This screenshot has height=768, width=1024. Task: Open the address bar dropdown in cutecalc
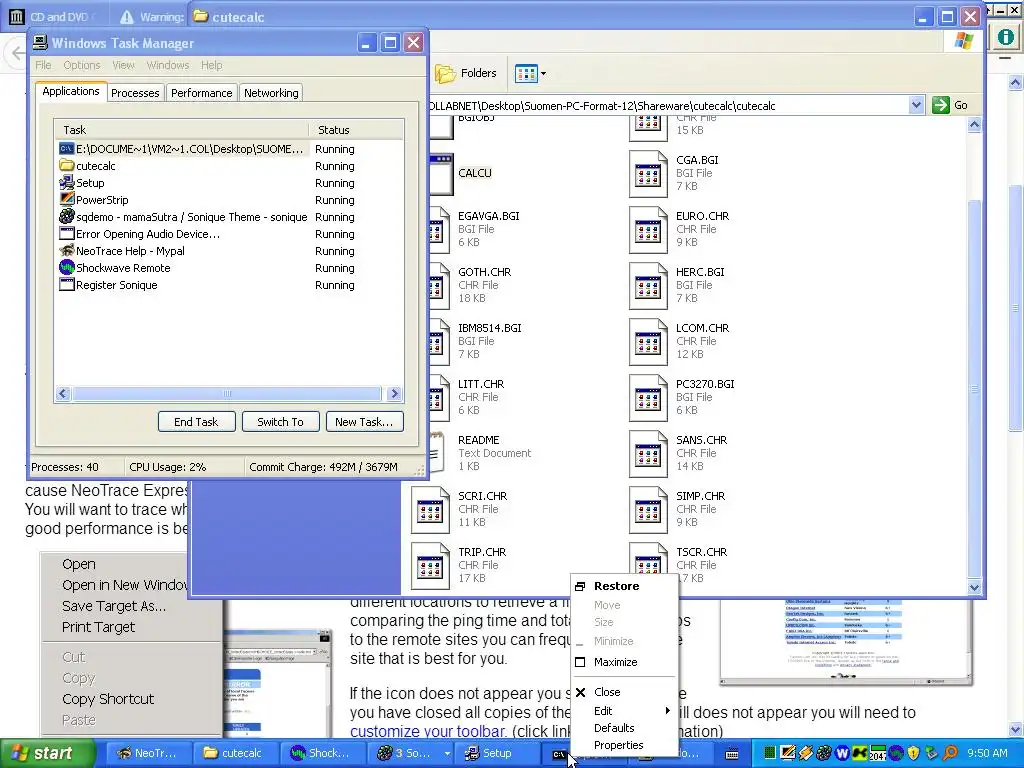pyautogui.click(x=916, y=105)
